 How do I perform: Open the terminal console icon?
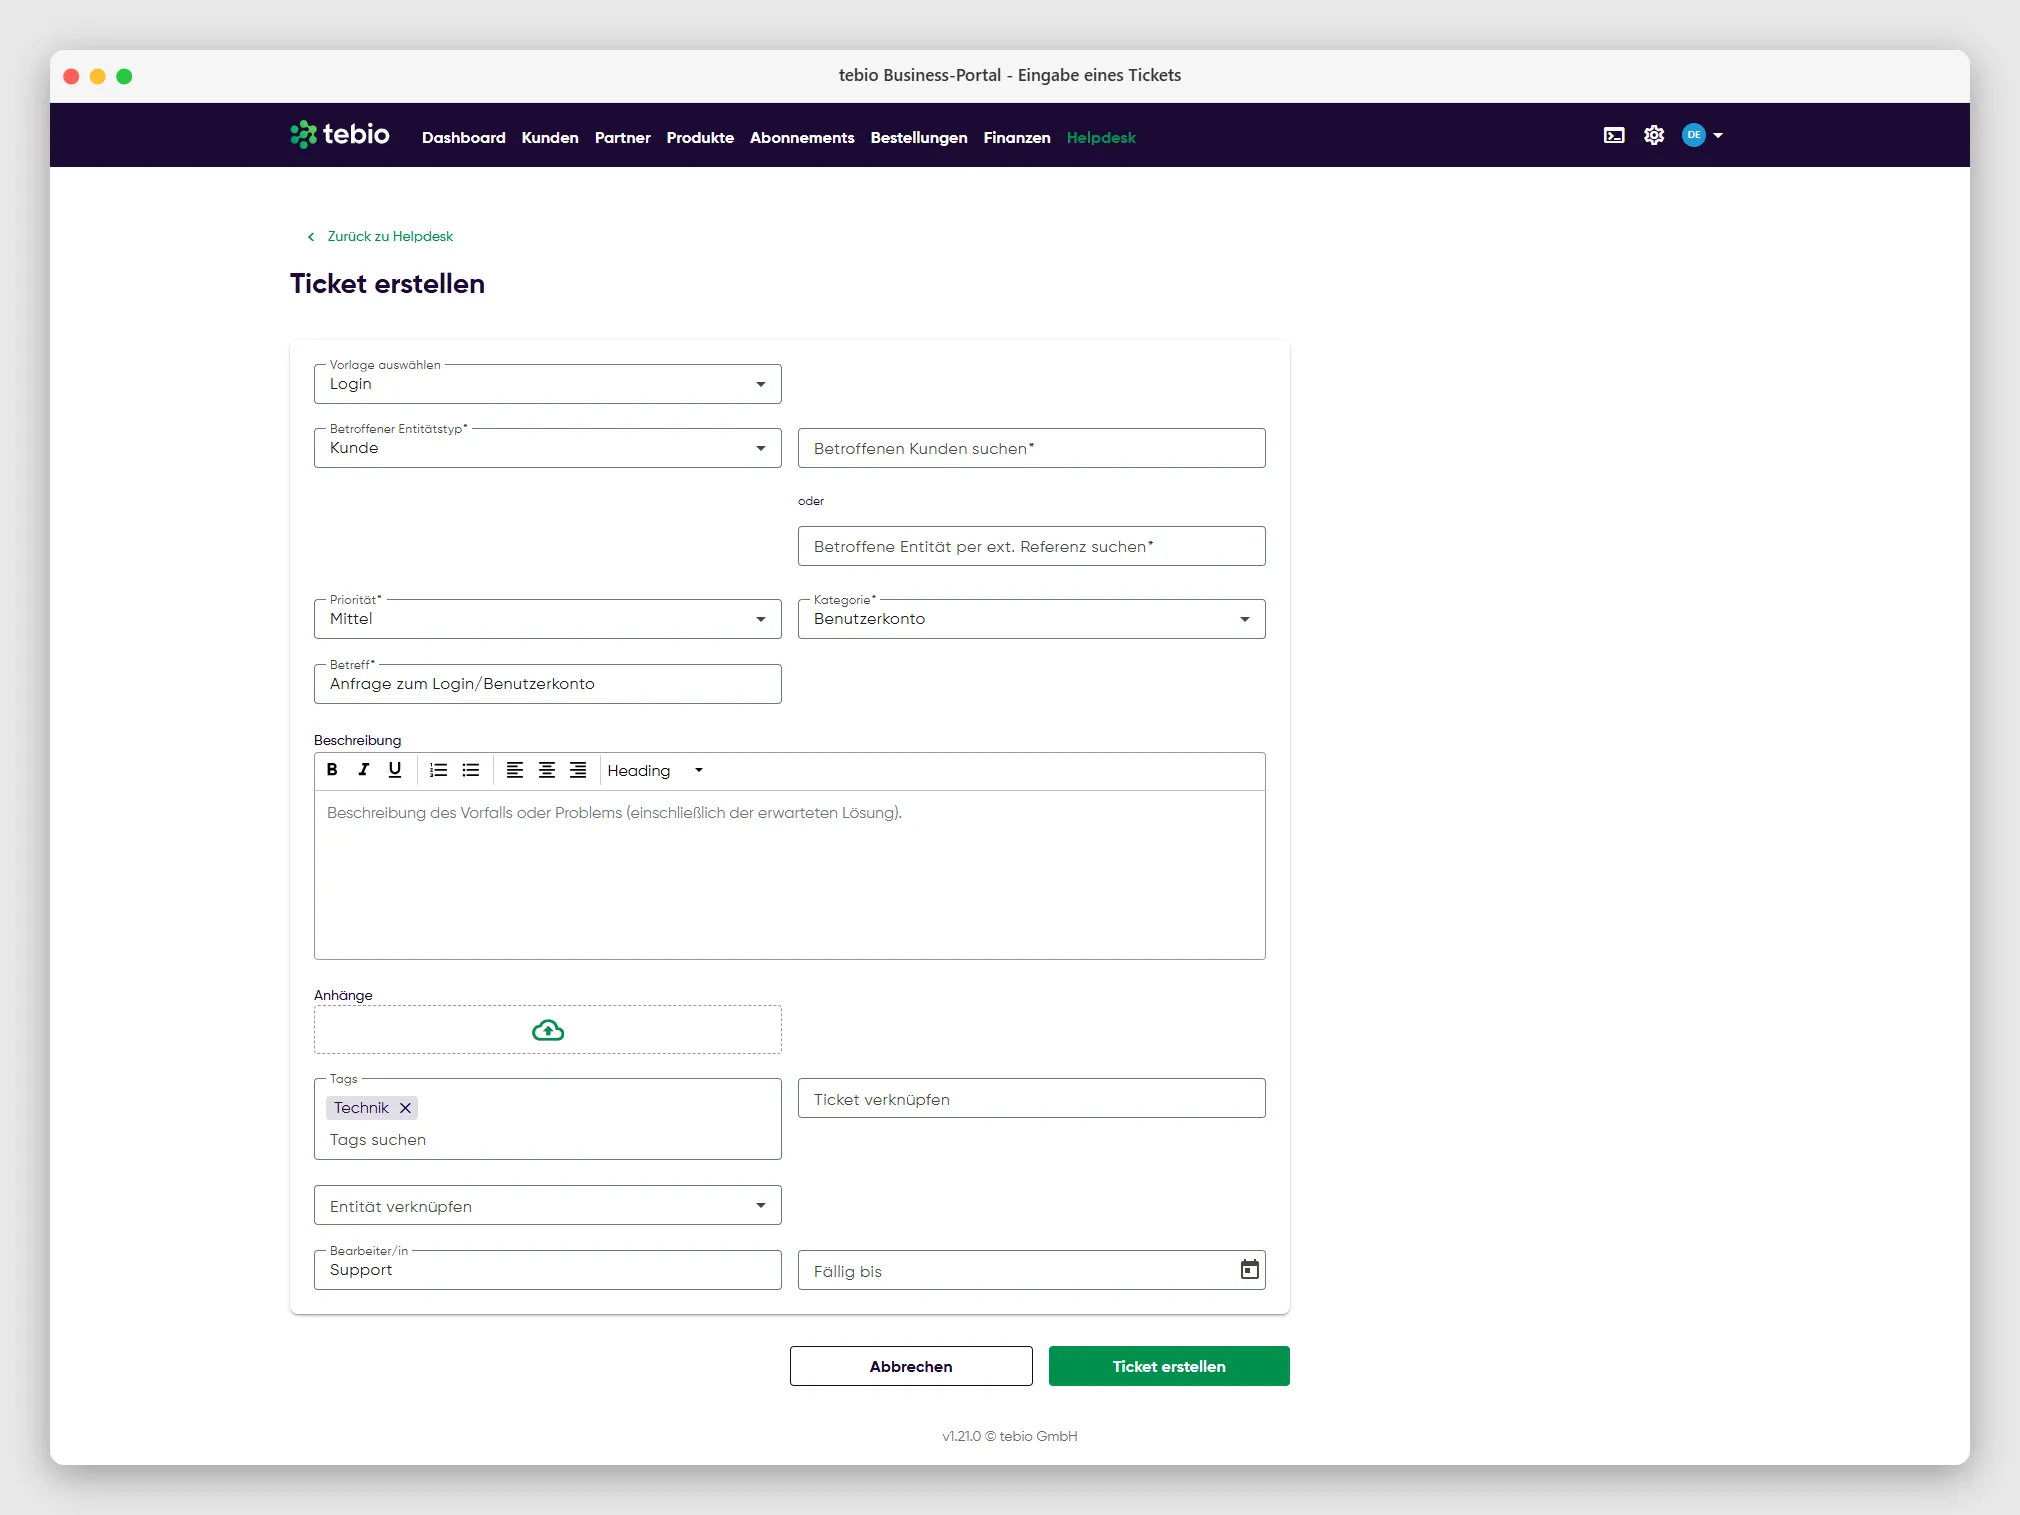(x=1614, y=135)
